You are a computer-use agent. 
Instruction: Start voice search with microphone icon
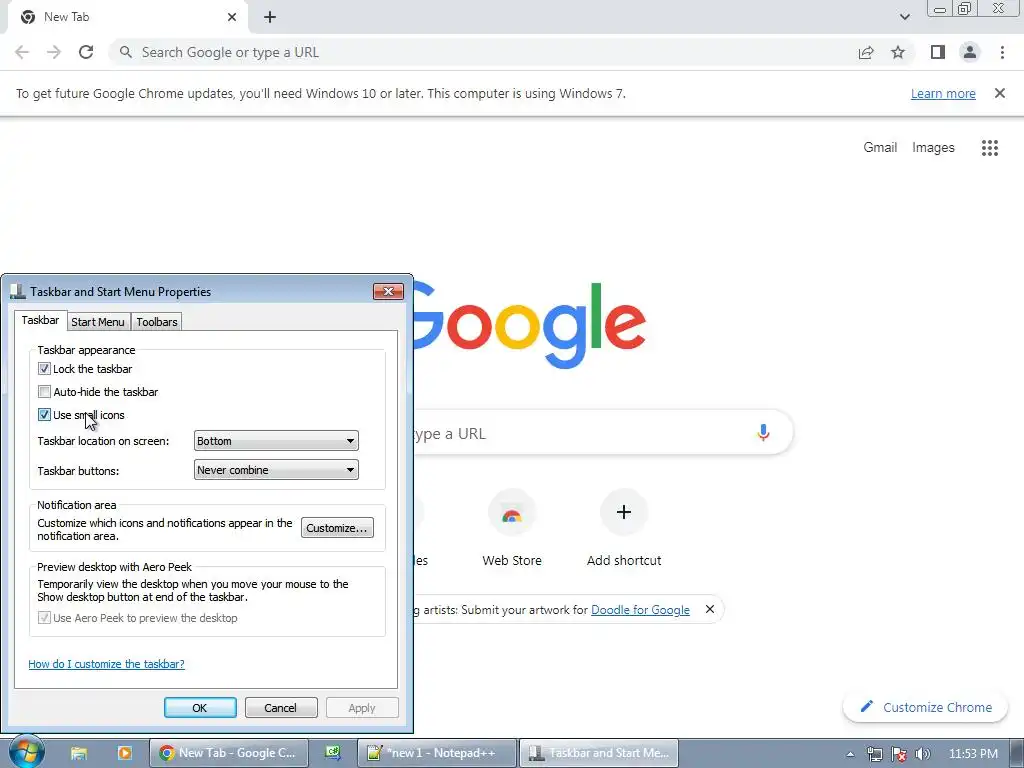tap(763, 432)
